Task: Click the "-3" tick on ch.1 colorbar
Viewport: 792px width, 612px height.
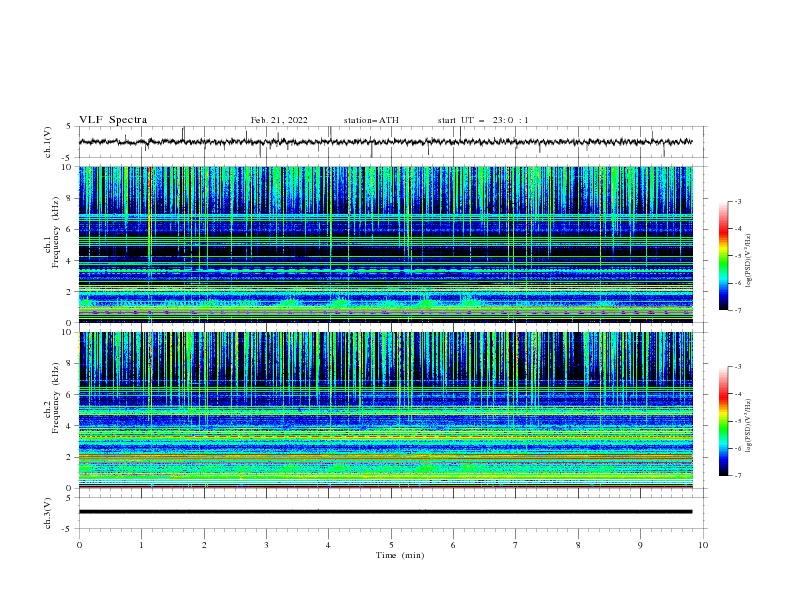Action: click(737, 201)
